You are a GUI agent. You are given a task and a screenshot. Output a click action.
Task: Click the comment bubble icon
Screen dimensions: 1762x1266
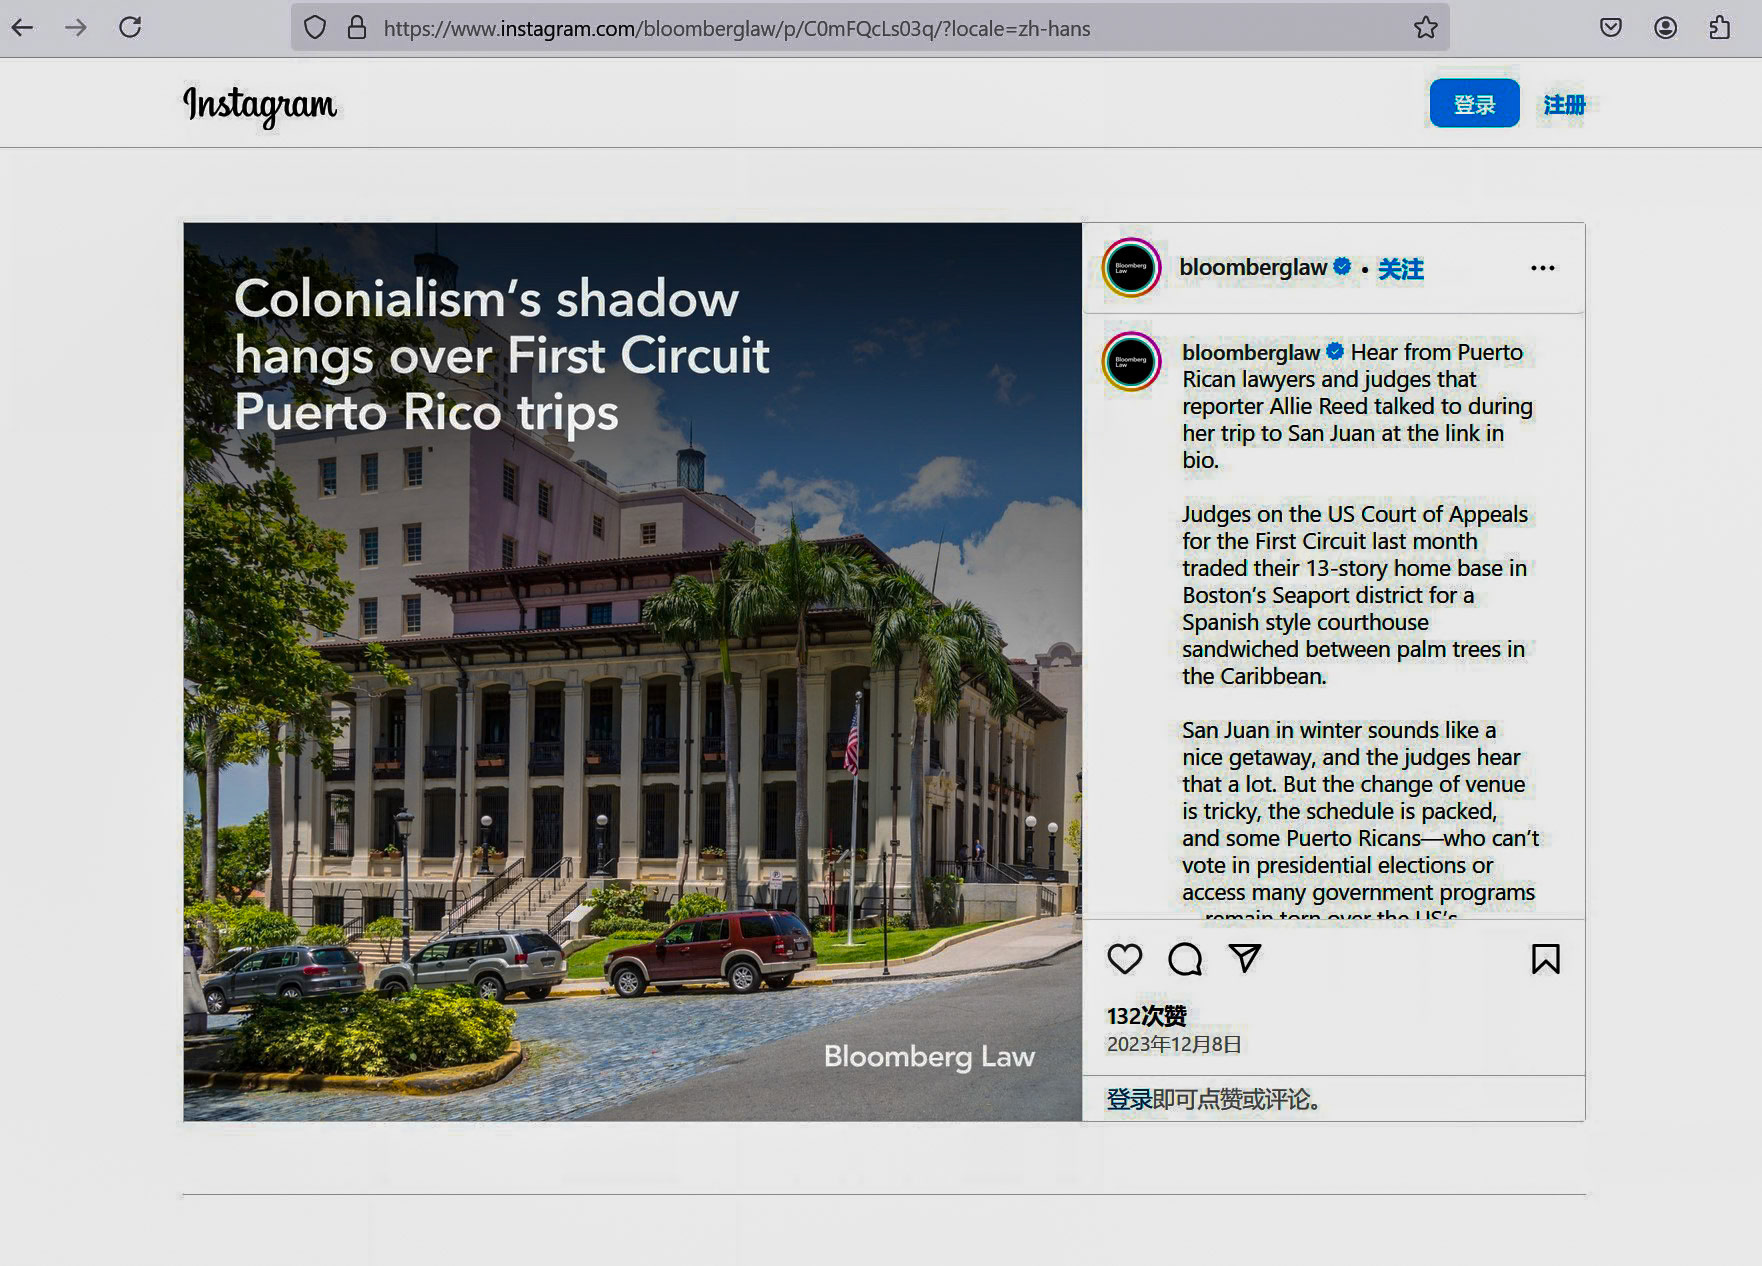1185,959
